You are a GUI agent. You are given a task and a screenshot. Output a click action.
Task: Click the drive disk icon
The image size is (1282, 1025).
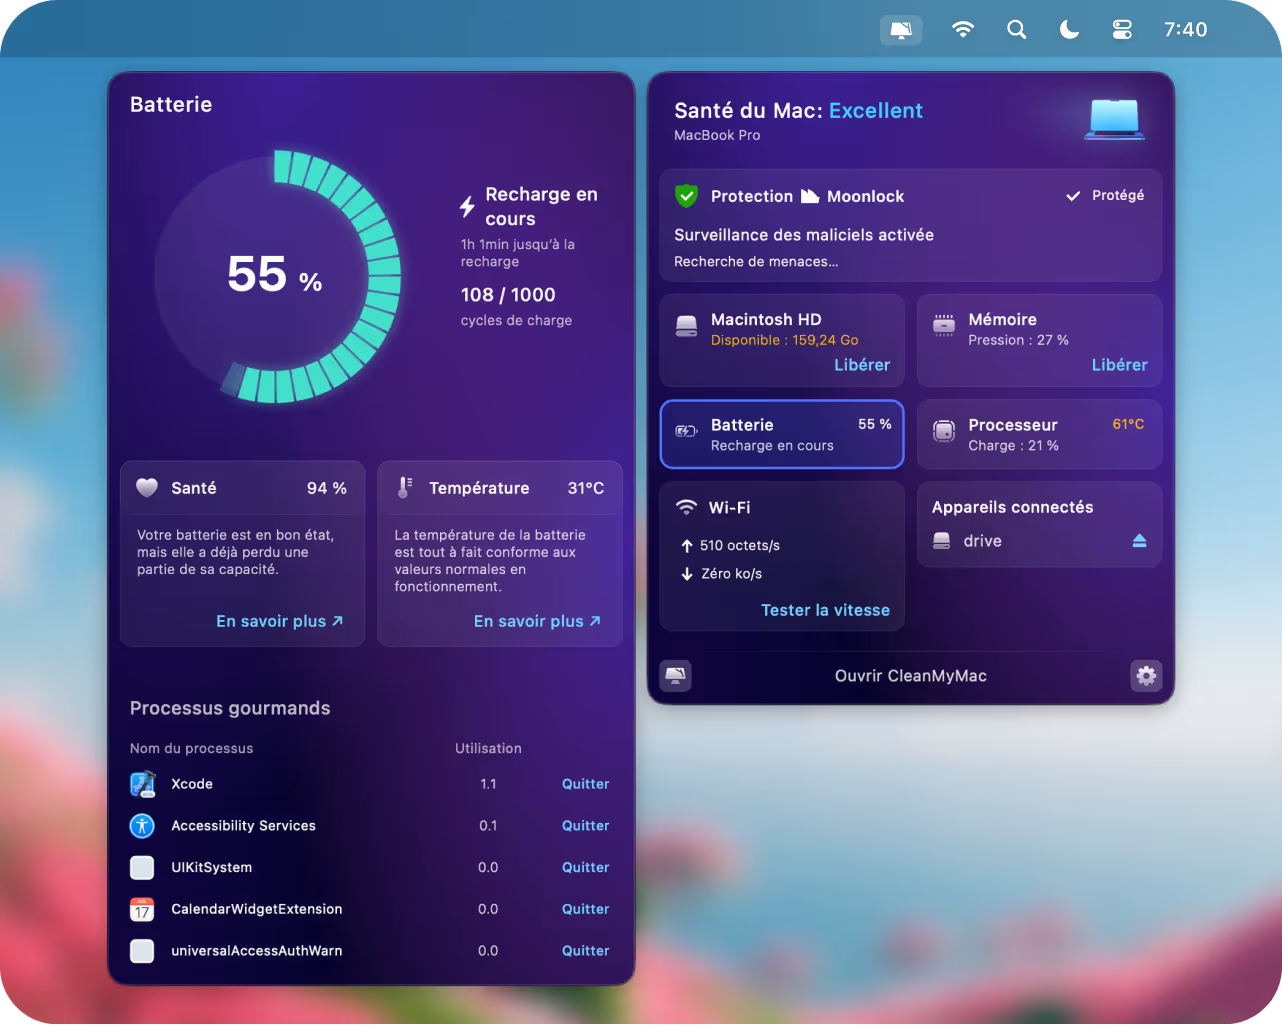click(941, 541)
